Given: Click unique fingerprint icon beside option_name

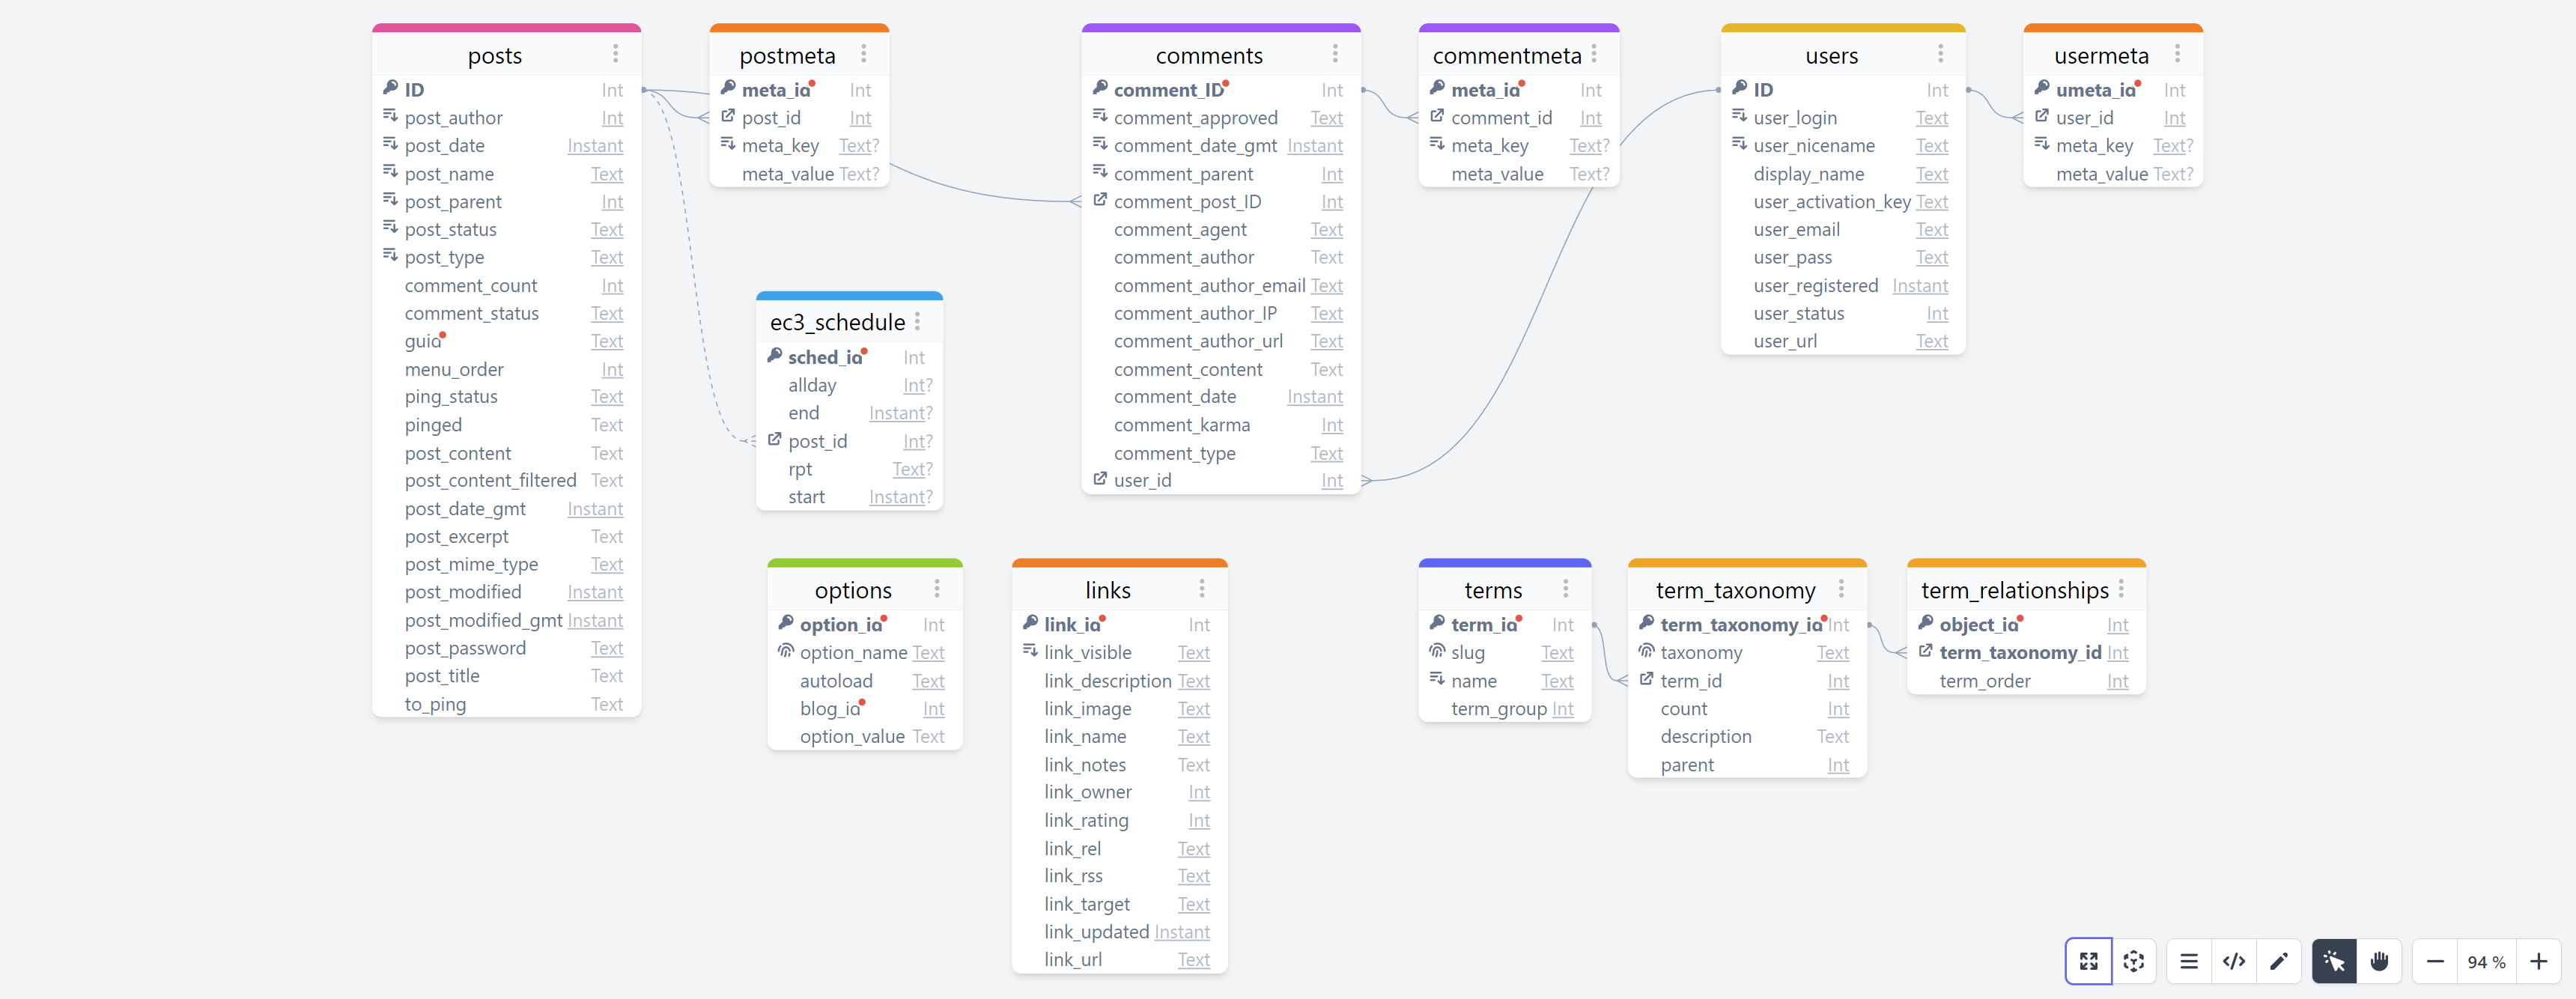Looking at the screenshot, I should [x=785, y=651].
